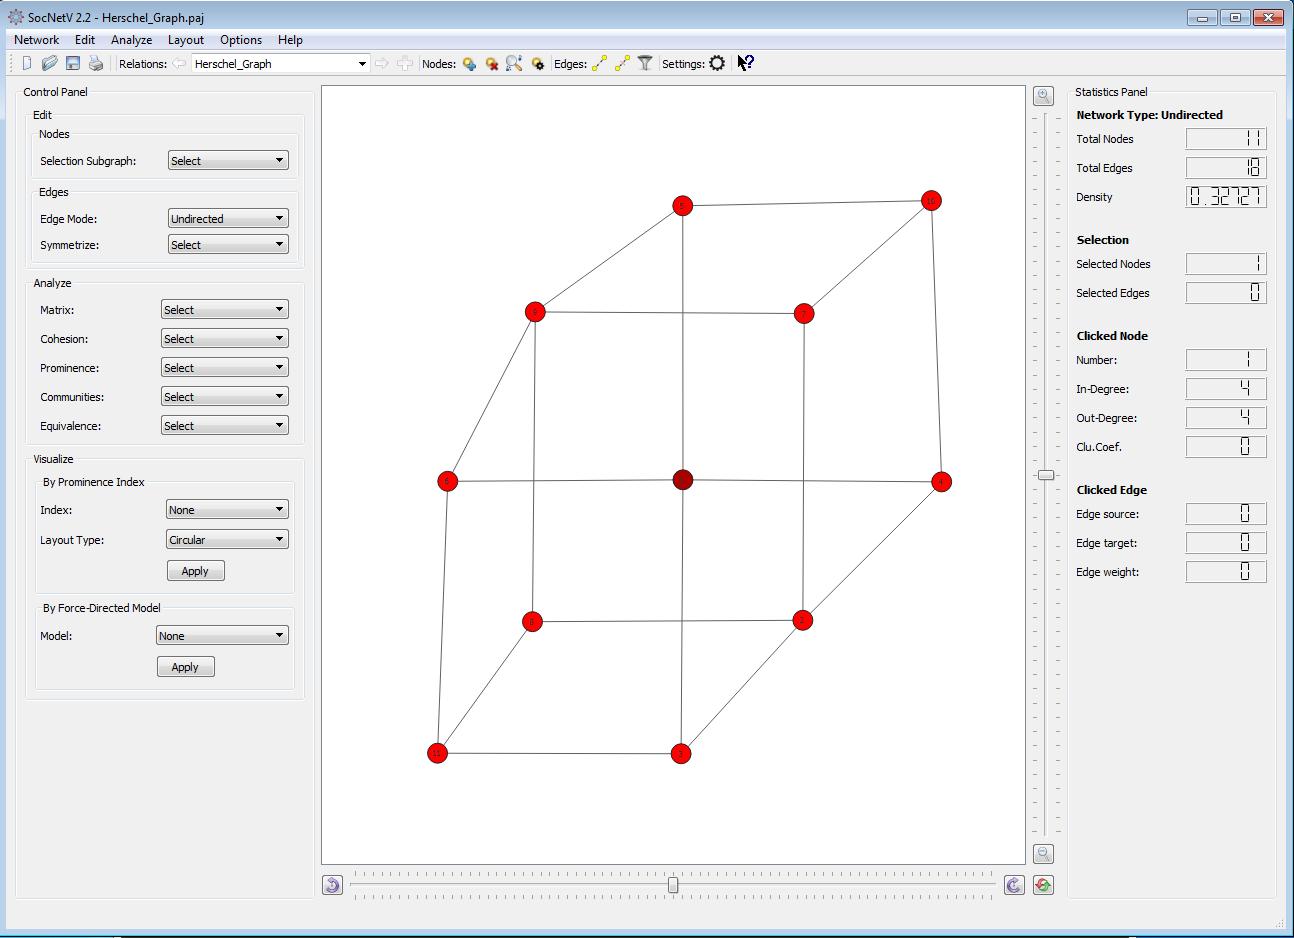Viewport: 1294px width, 938px height.
Task: Click the Add Edge toolbar icon
Action: tap(599, 63)
